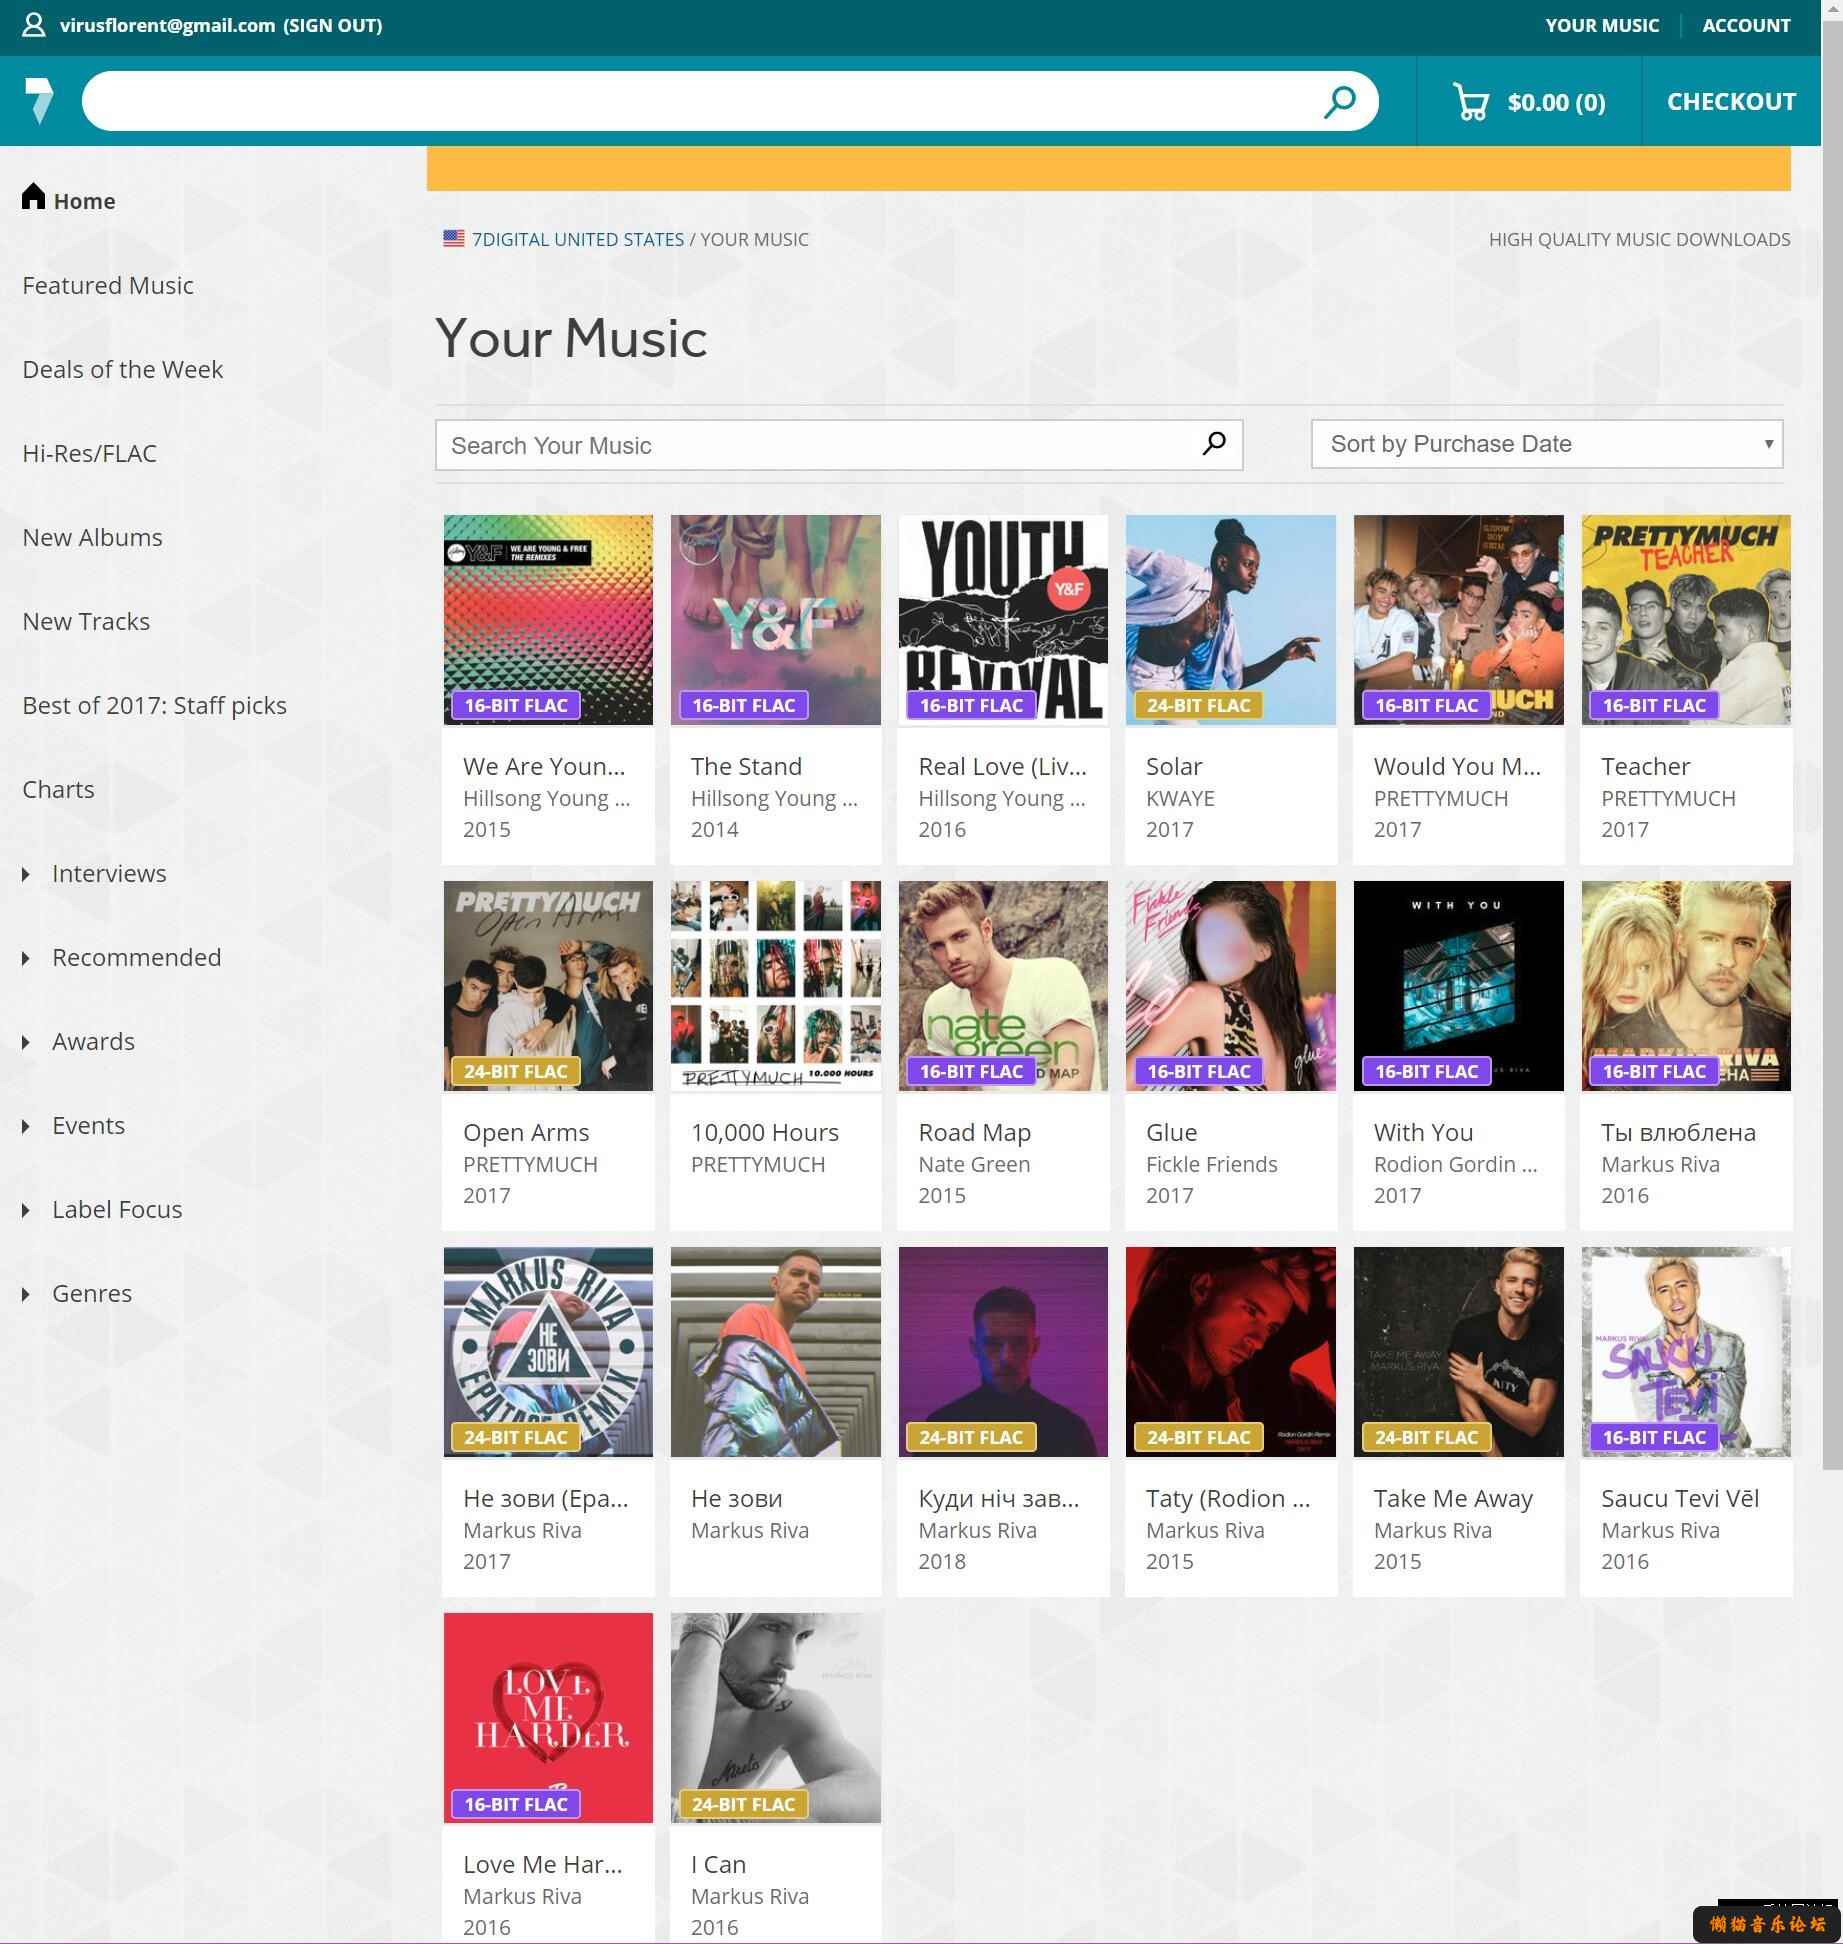
Task: Click the 7DIGITAL UNITED STATES breadcrumb link
Action: 578,239
